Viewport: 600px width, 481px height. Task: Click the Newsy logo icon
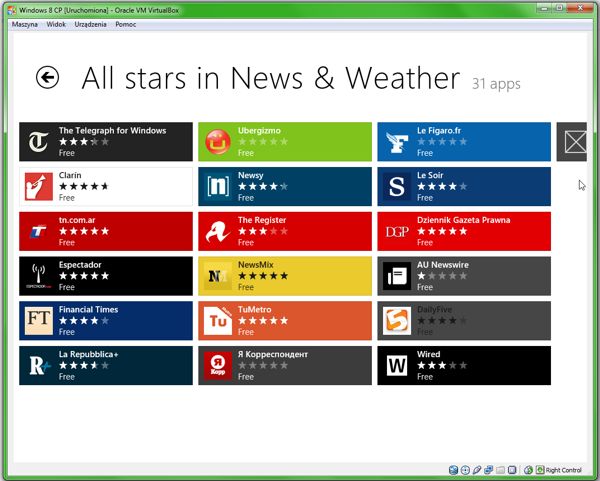point(217,187)
